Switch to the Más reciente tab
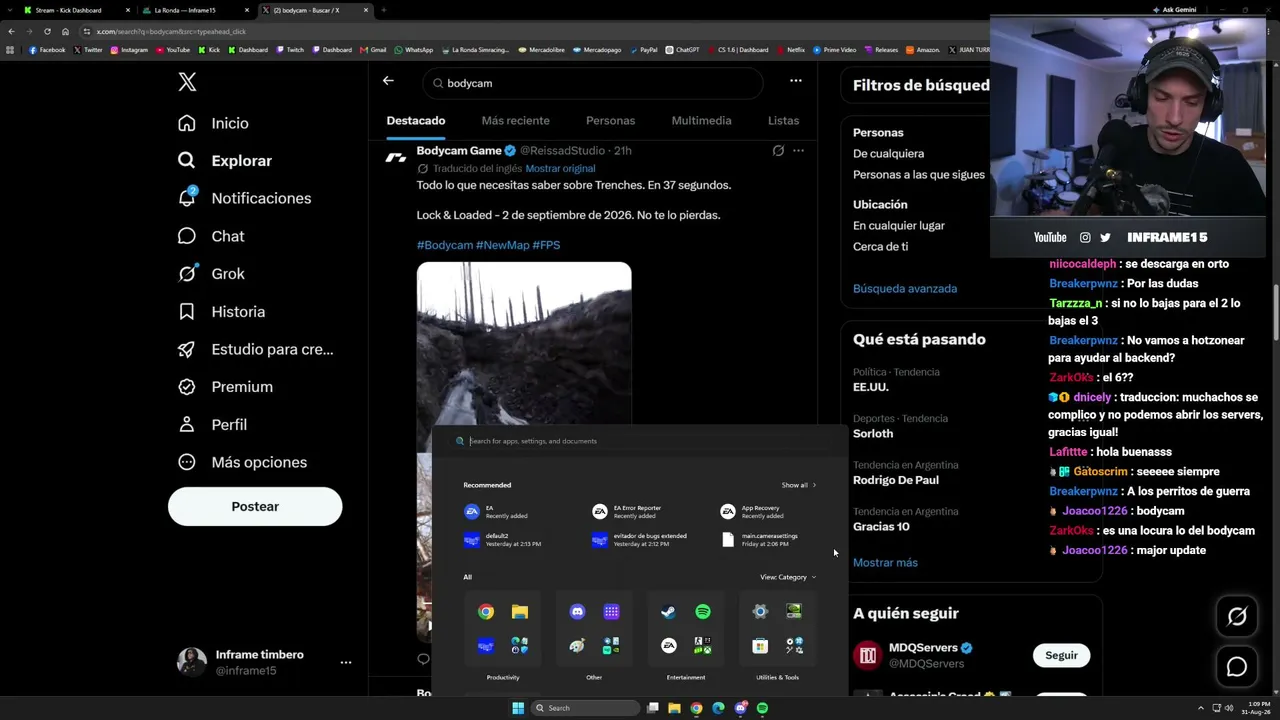 (x=515, y=121)
